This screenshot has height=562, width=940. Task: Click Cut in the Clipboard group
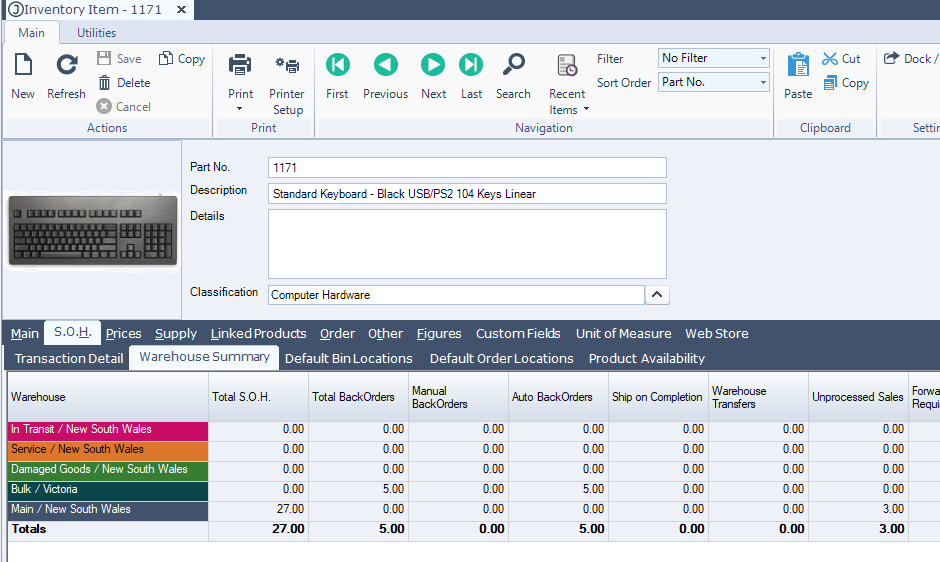pos(841,59)
